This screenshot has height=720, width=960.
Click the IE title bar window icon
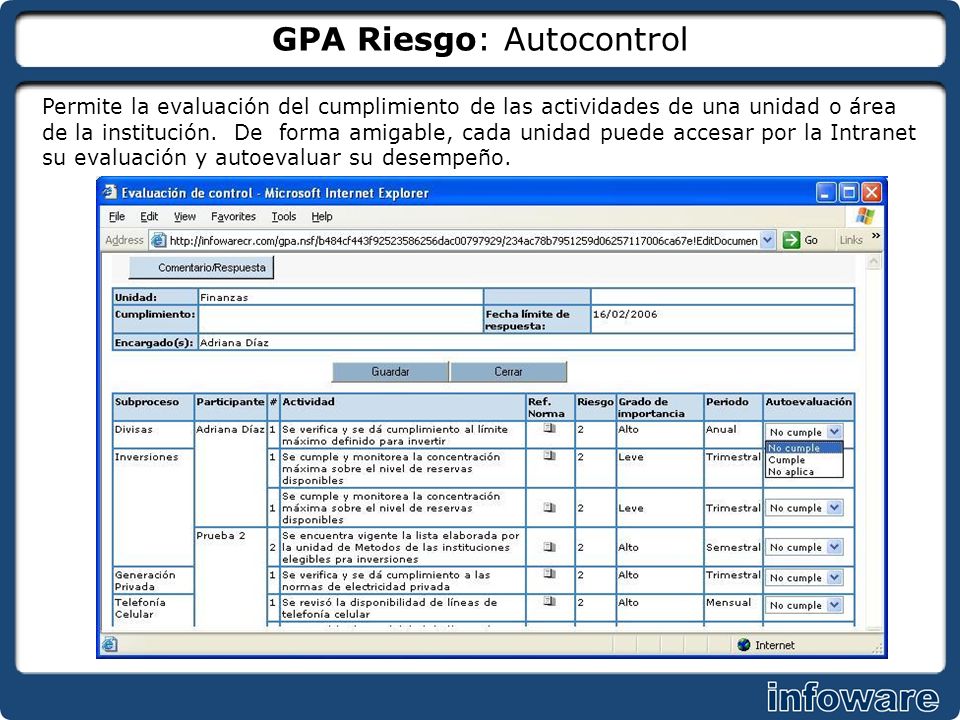110,192
